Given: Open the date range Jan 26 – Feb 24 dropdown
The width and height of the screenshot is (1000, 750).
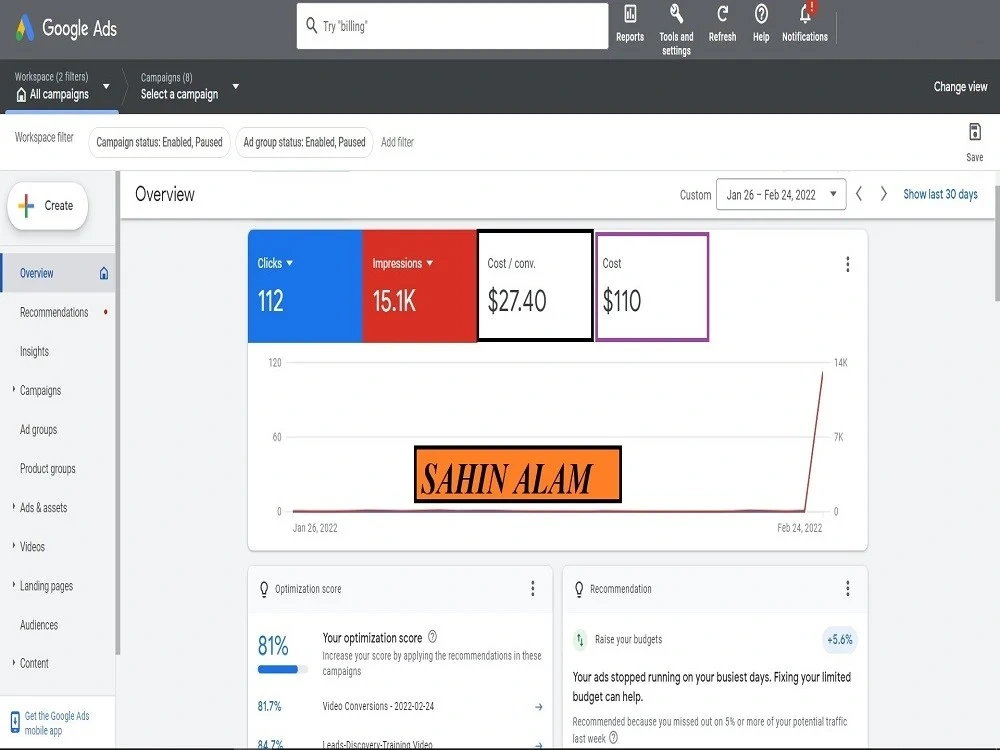Looking at the screenshot, I should (781, 194).
